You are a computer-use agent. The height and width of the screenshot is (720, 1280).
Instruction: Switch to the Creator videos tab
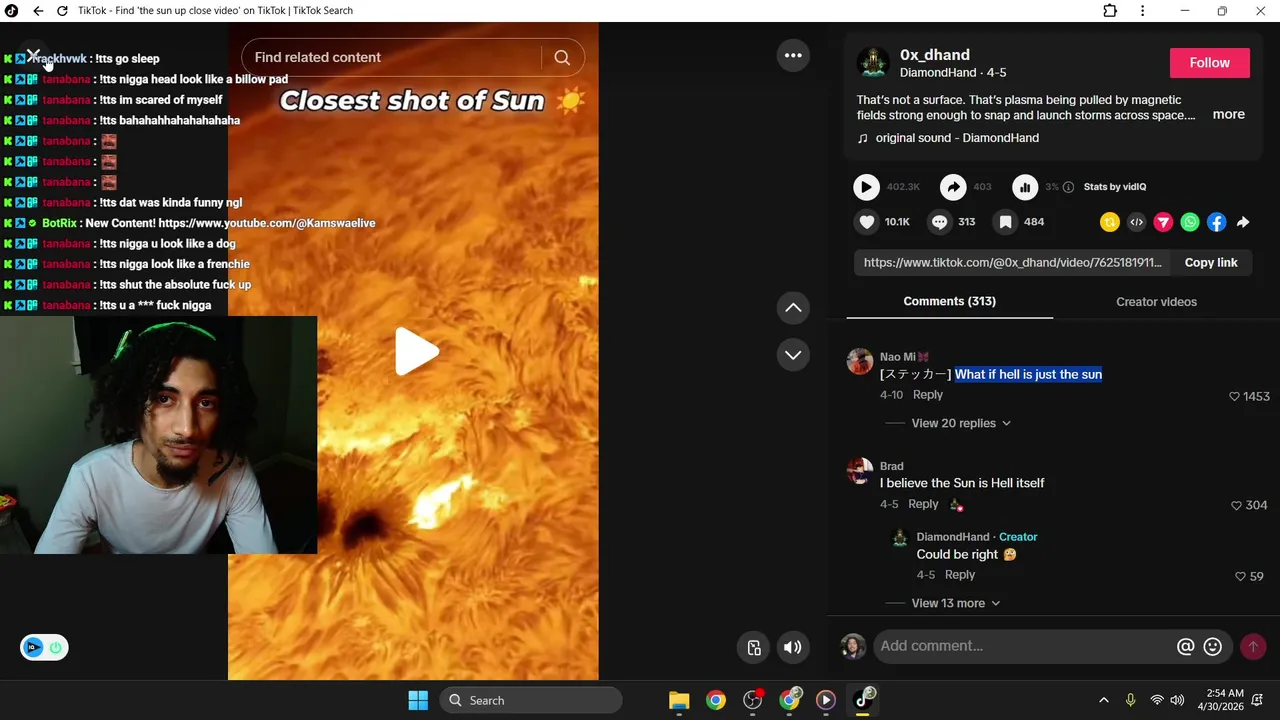tap(1156, 302)
